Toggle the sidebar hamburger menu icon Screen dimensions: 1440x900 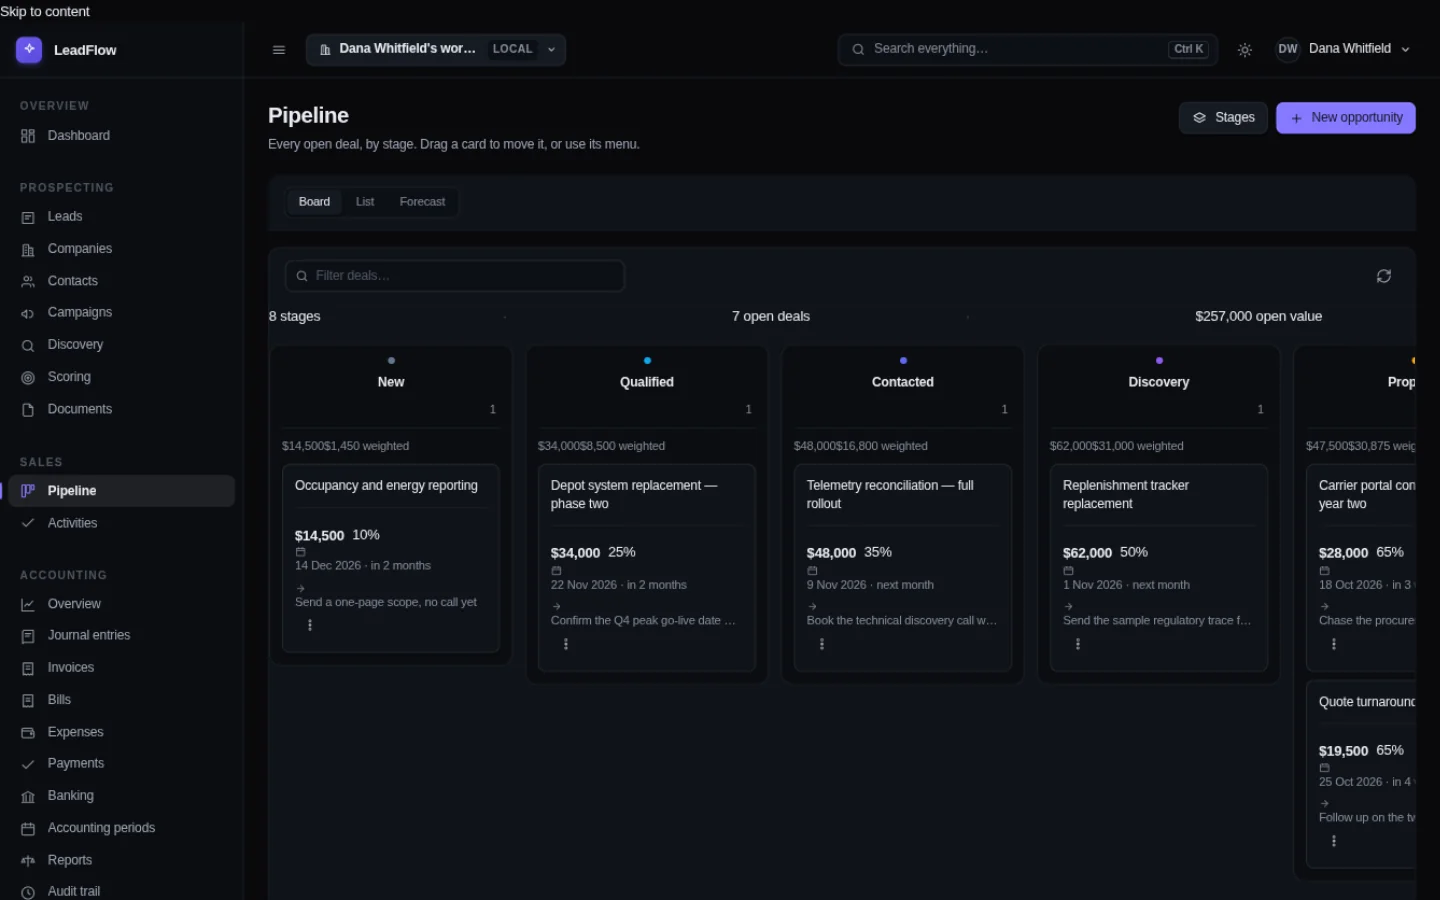[x=279, y=50]
